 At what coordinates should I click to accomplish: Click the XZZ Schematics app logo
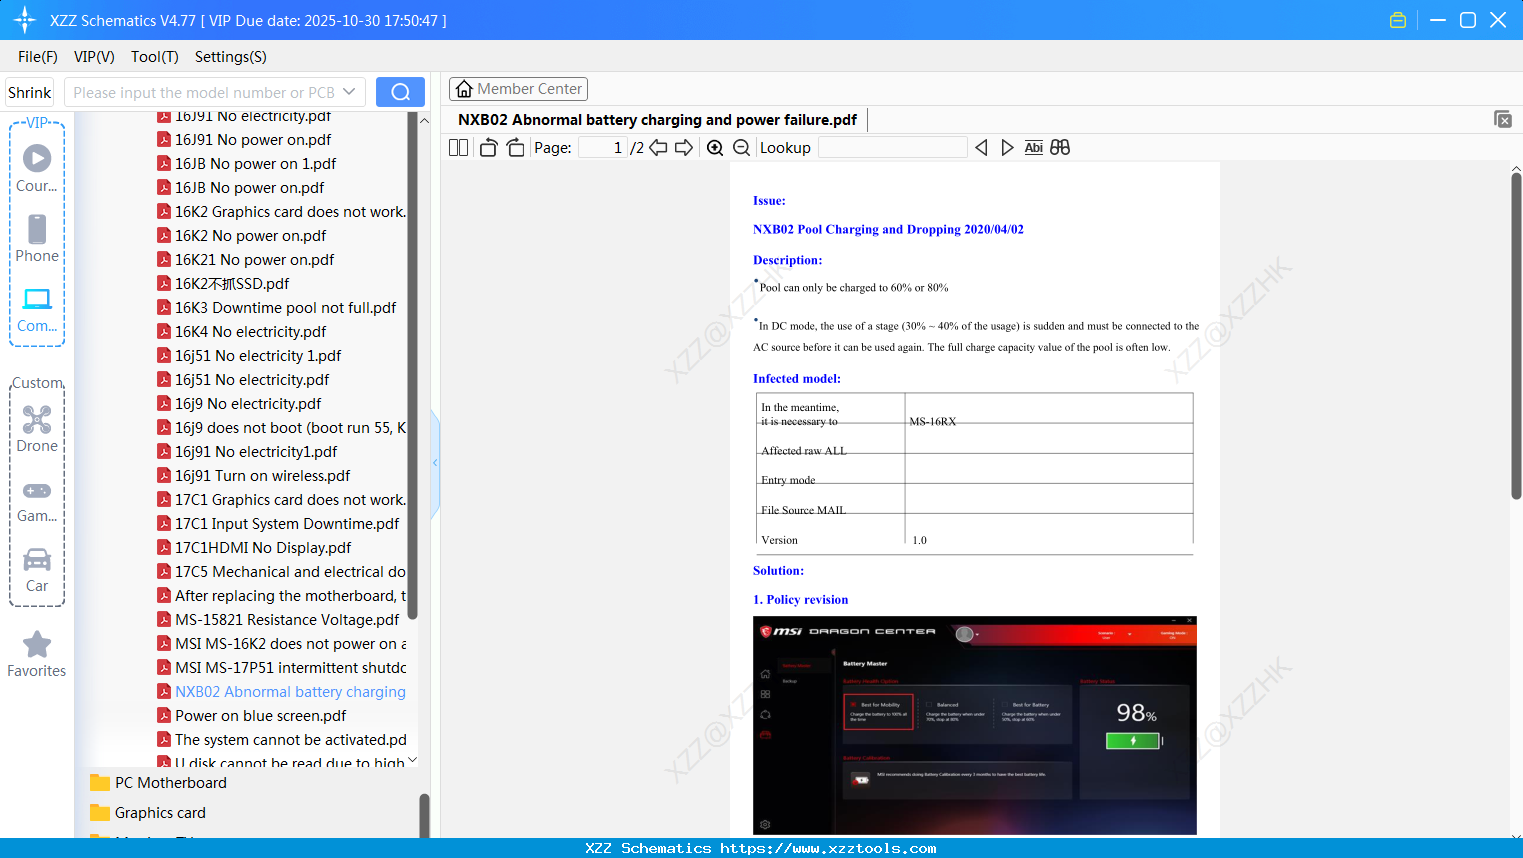coord(25,20)
